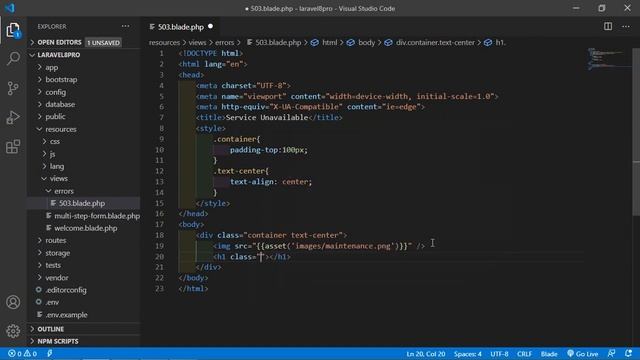
Task: Expand the Open Editors section
Action: [59, 42]
